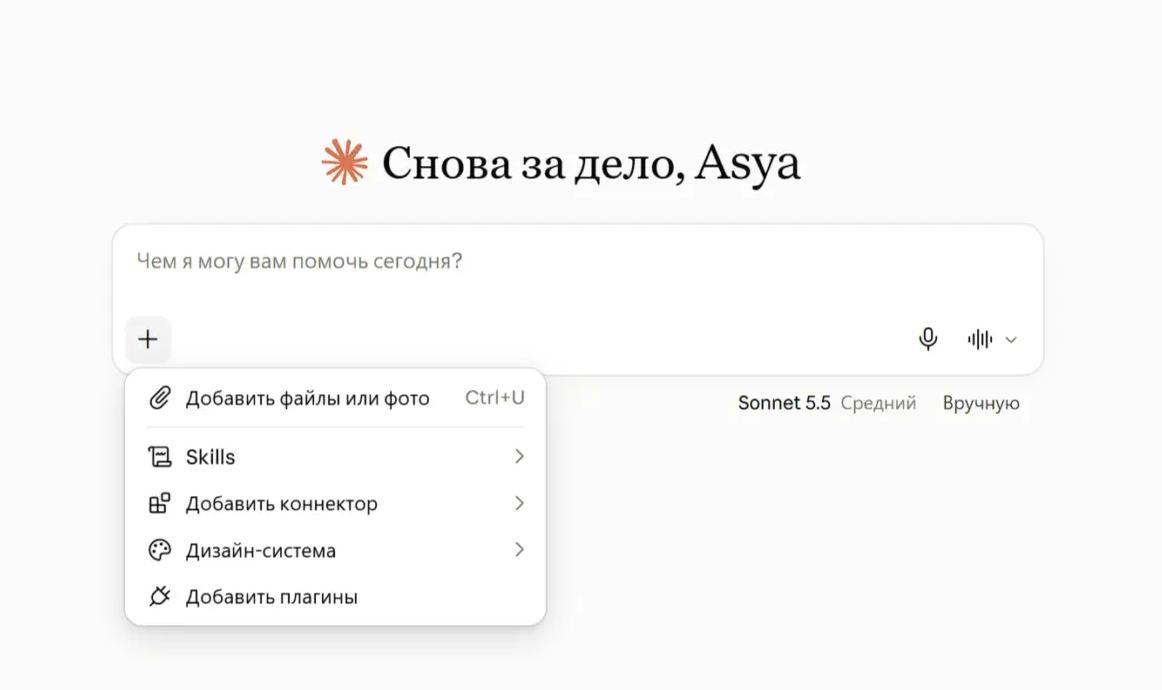
Task: Expand the 'Дизайн-система' submenu arrow
Action: (x=519, y=550)
